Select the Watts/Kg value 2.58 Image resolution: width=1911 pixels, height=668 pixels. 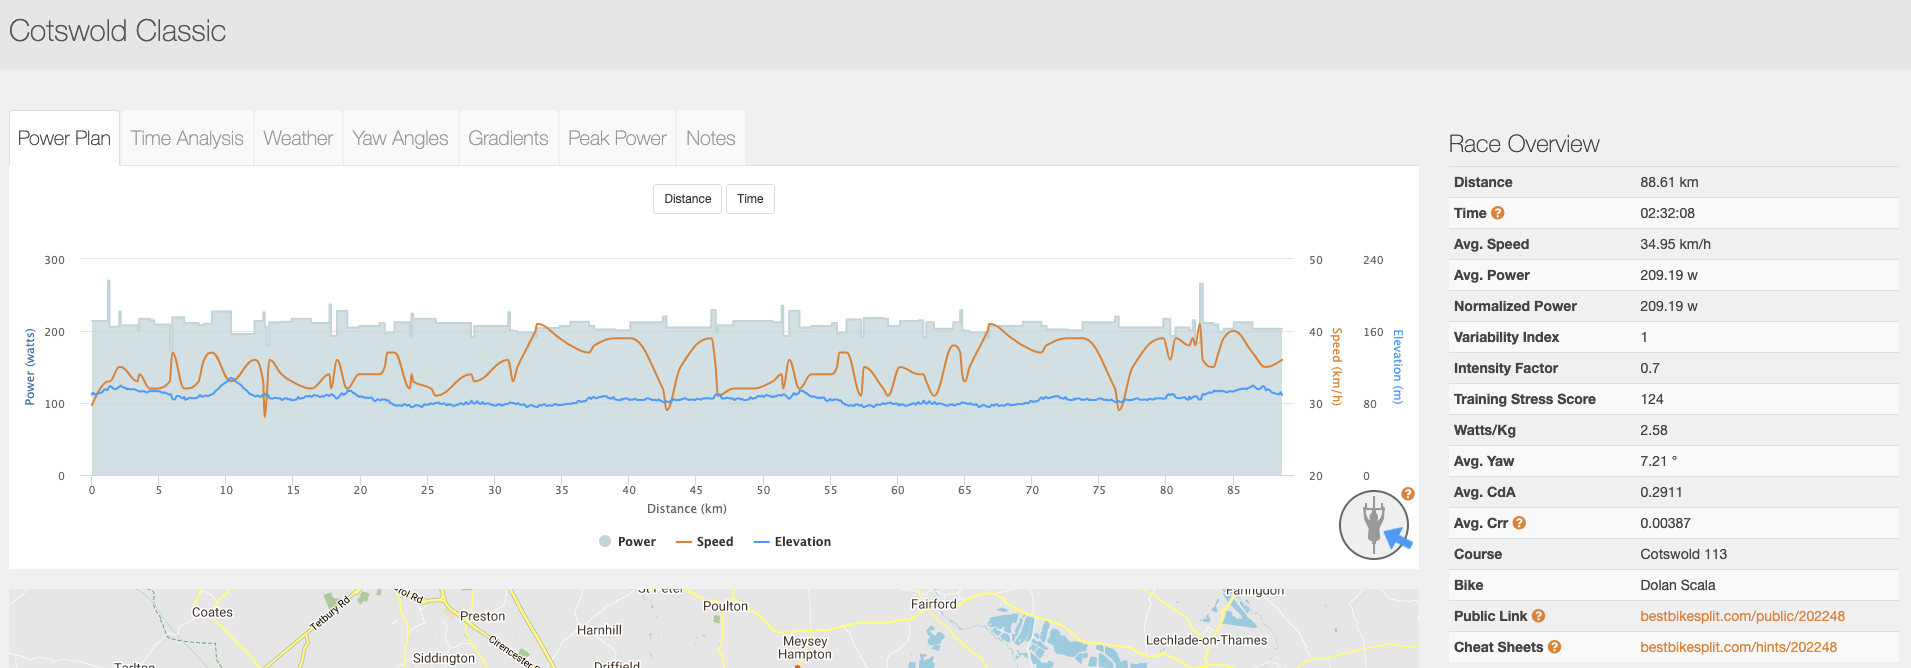(1654, 430)
